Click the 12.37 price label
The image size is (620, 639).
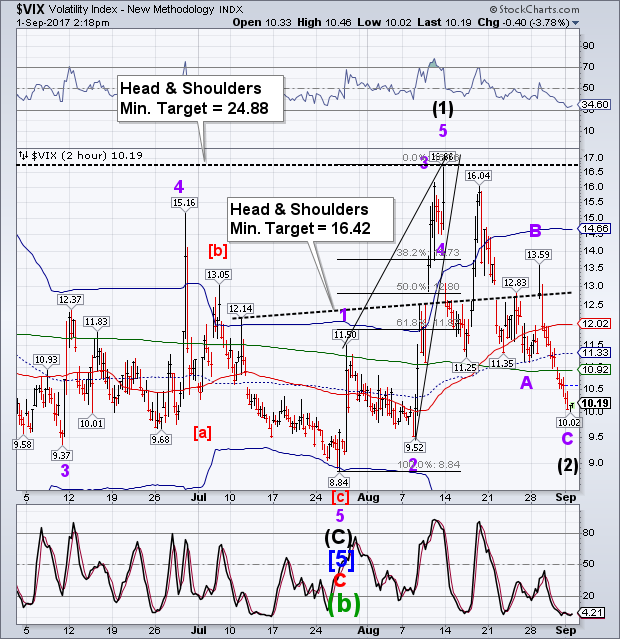pyautogui.click(x=70, y=300)
